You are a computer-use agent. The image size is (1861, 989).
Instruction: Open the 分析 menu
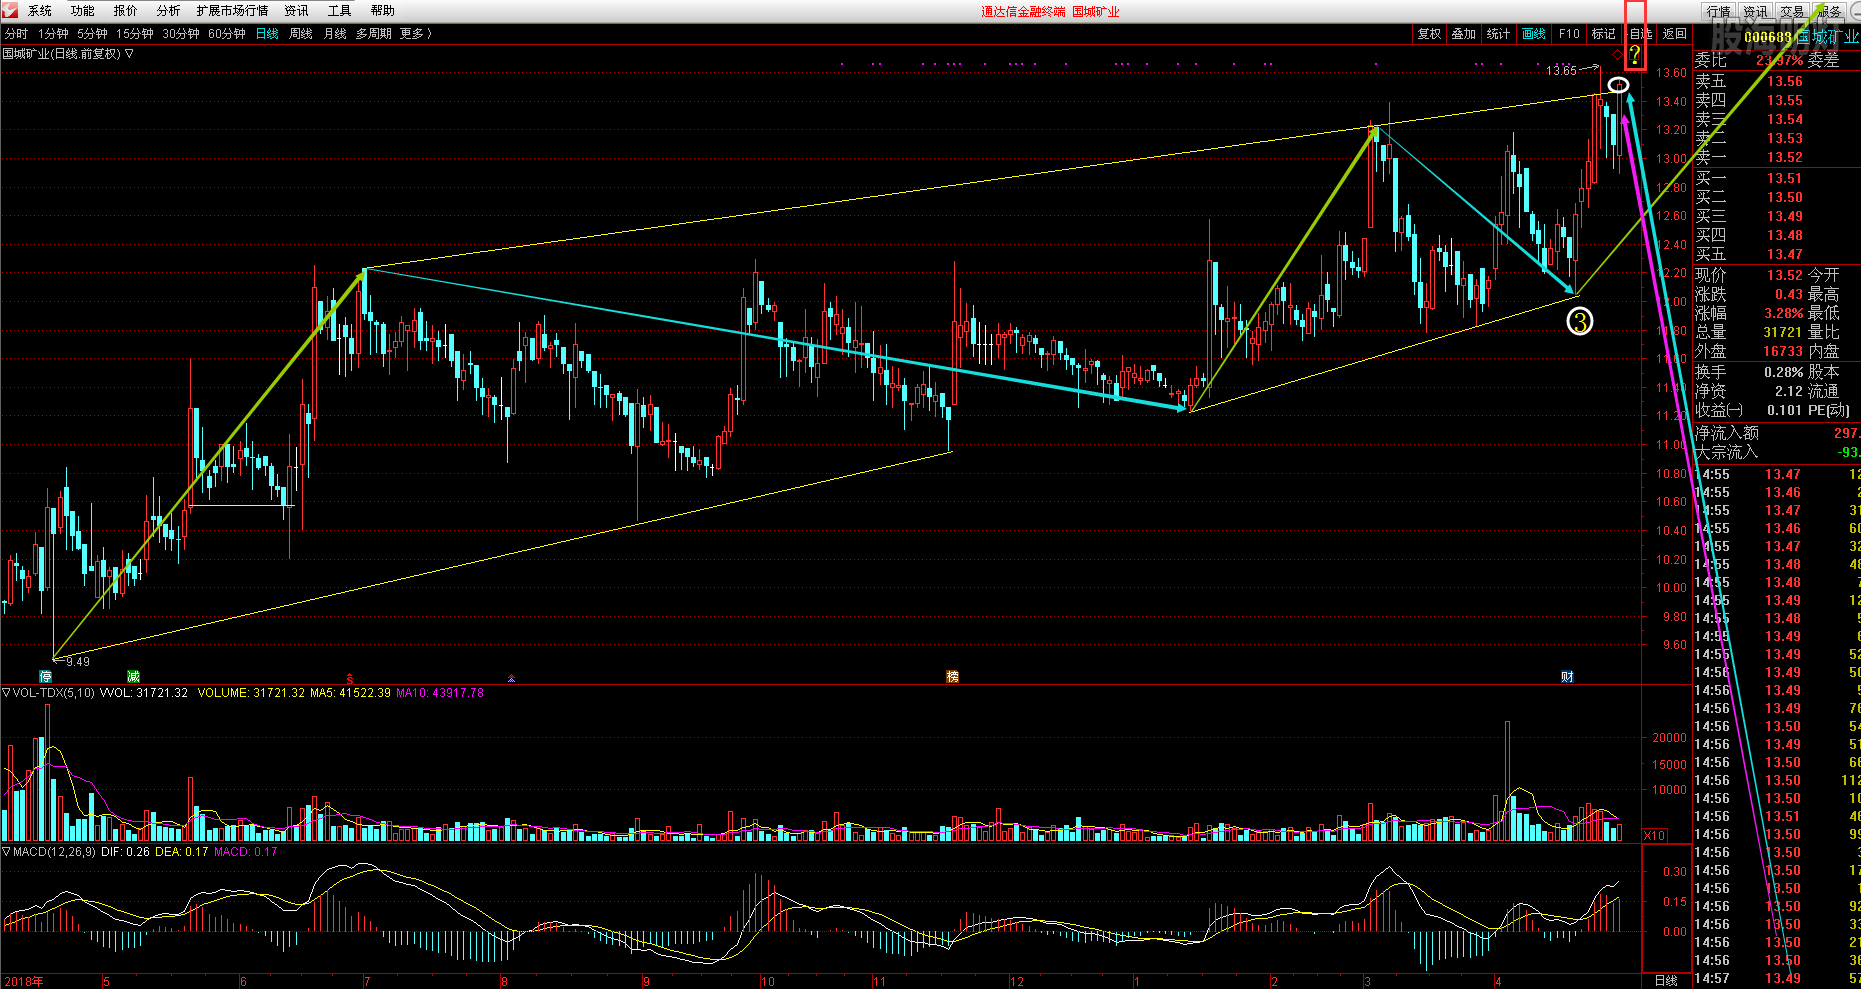(169, 11)
